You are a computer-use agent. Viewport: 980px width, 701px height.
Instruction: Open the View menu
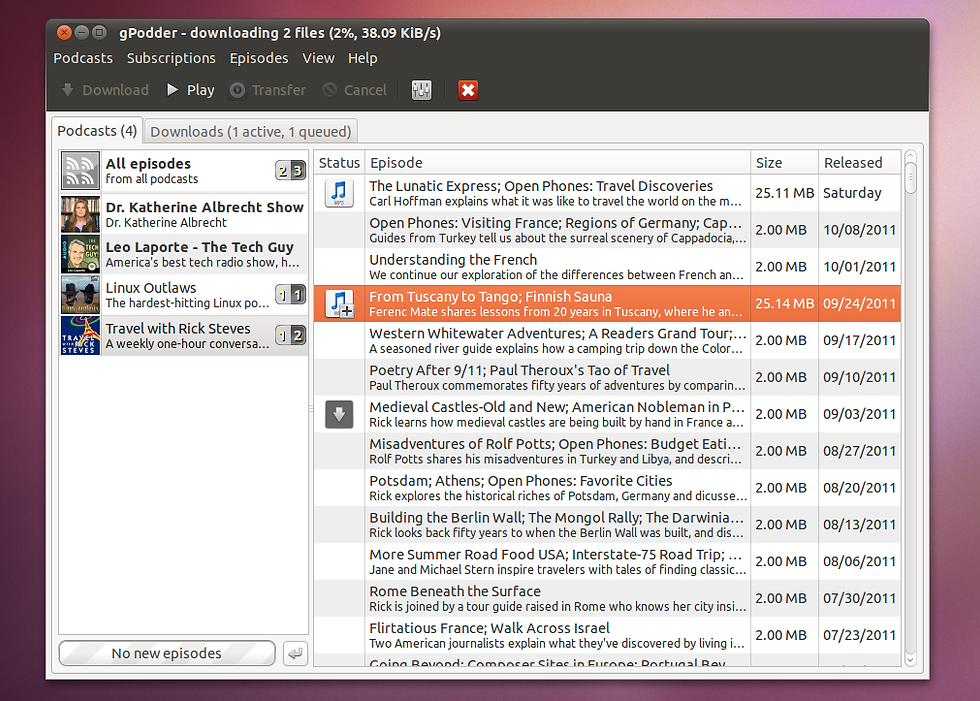pyautogui.click(x=318, y=58)
